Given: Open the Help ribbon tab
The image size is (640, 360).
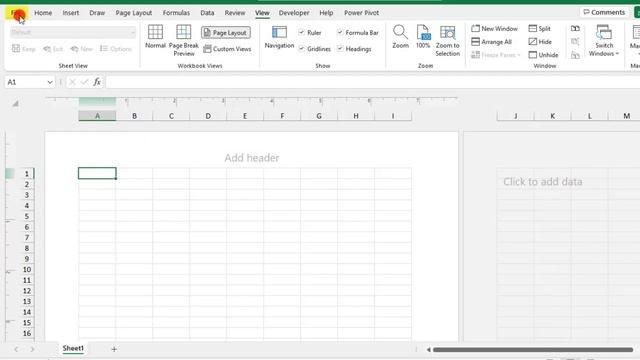Looking at the screenshot, I should pyautogui.click(x=326, y=13).
